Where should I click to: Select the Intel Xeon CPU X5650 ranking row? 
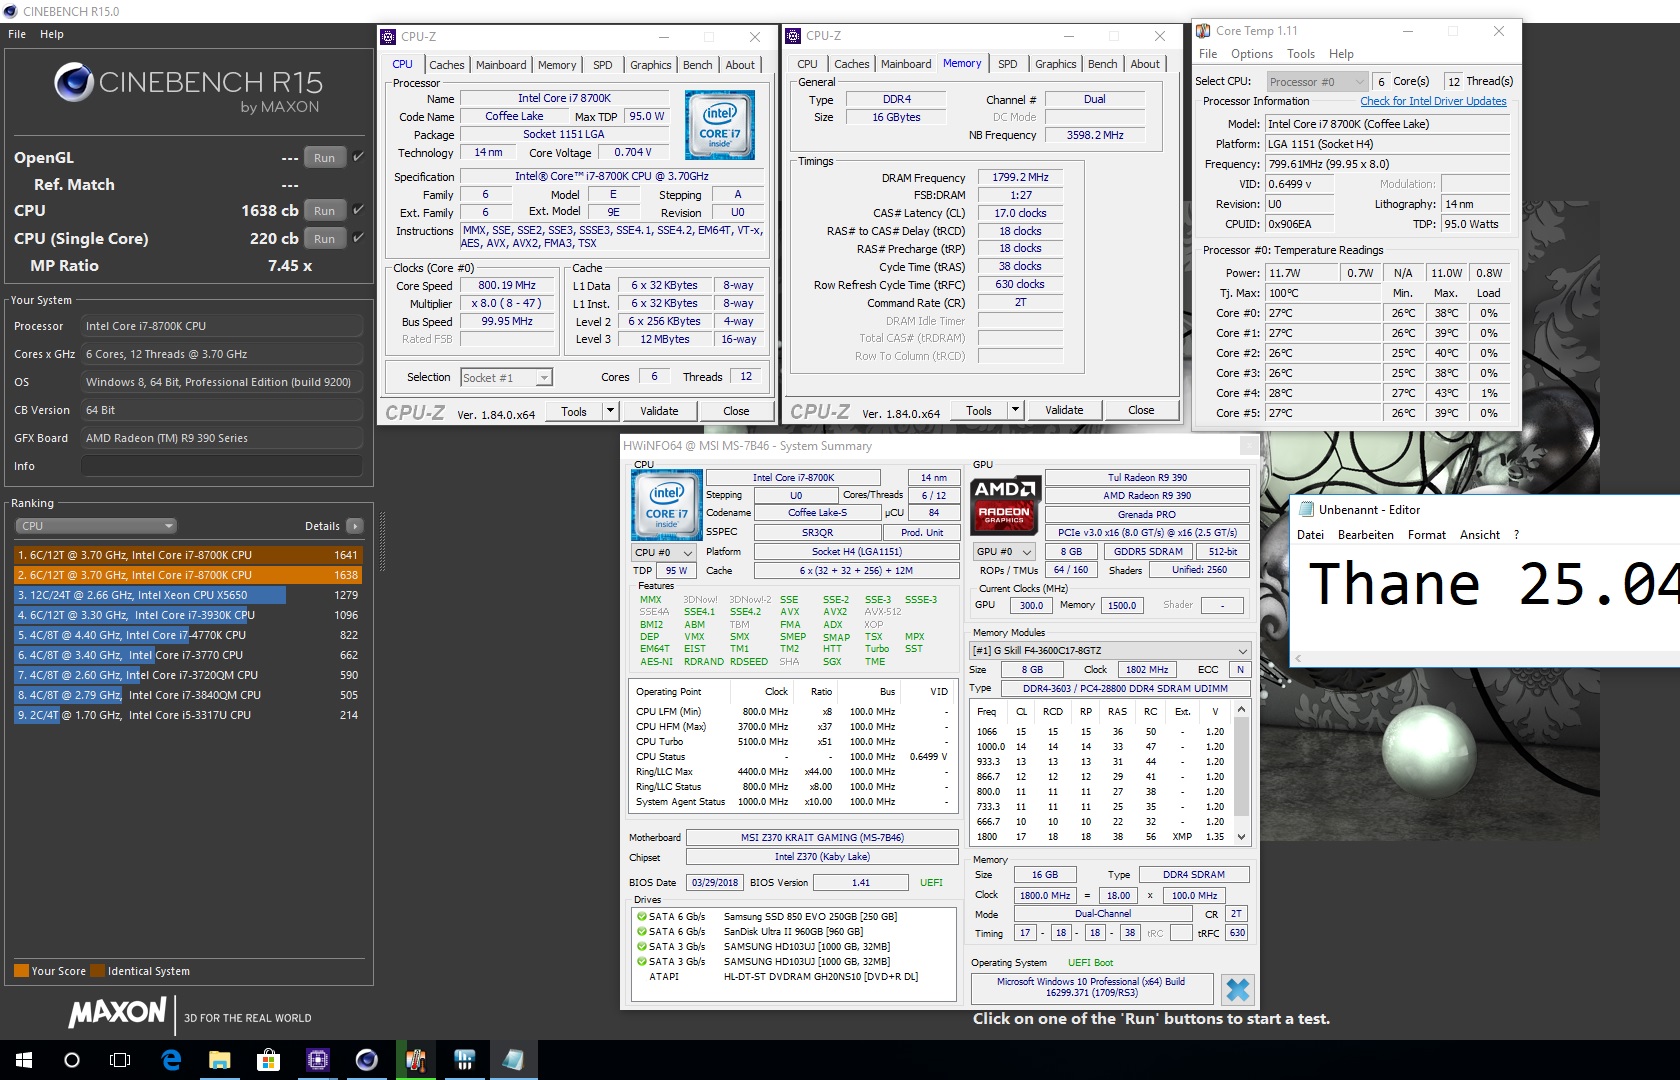point(188,595)
